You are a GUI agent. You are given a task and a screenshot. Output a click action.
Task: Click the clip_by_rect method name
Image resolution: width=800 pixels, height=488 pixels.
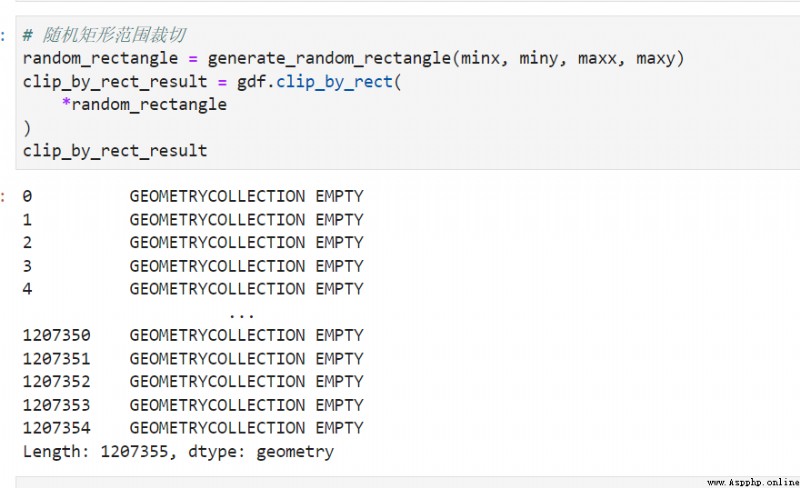pyautogui.click(x=334, y=82)
